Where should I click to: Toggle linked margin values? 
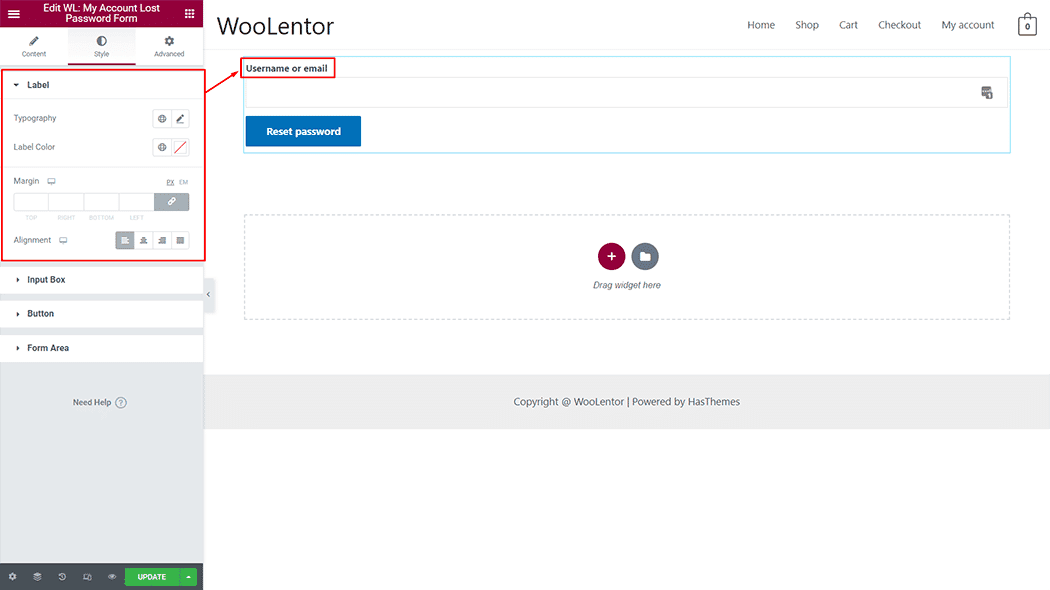tap(171, 202)
